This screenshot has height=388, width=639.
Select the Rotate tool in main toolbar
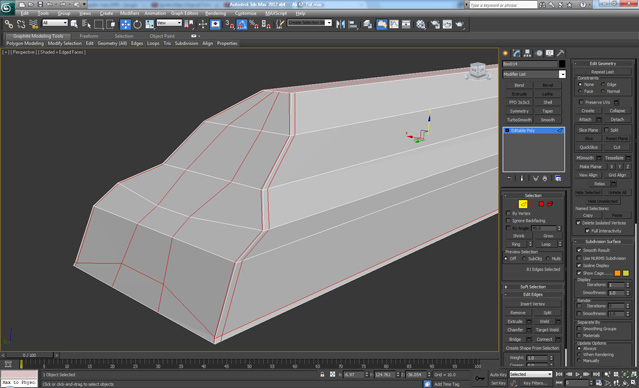[x=137, y=24]
